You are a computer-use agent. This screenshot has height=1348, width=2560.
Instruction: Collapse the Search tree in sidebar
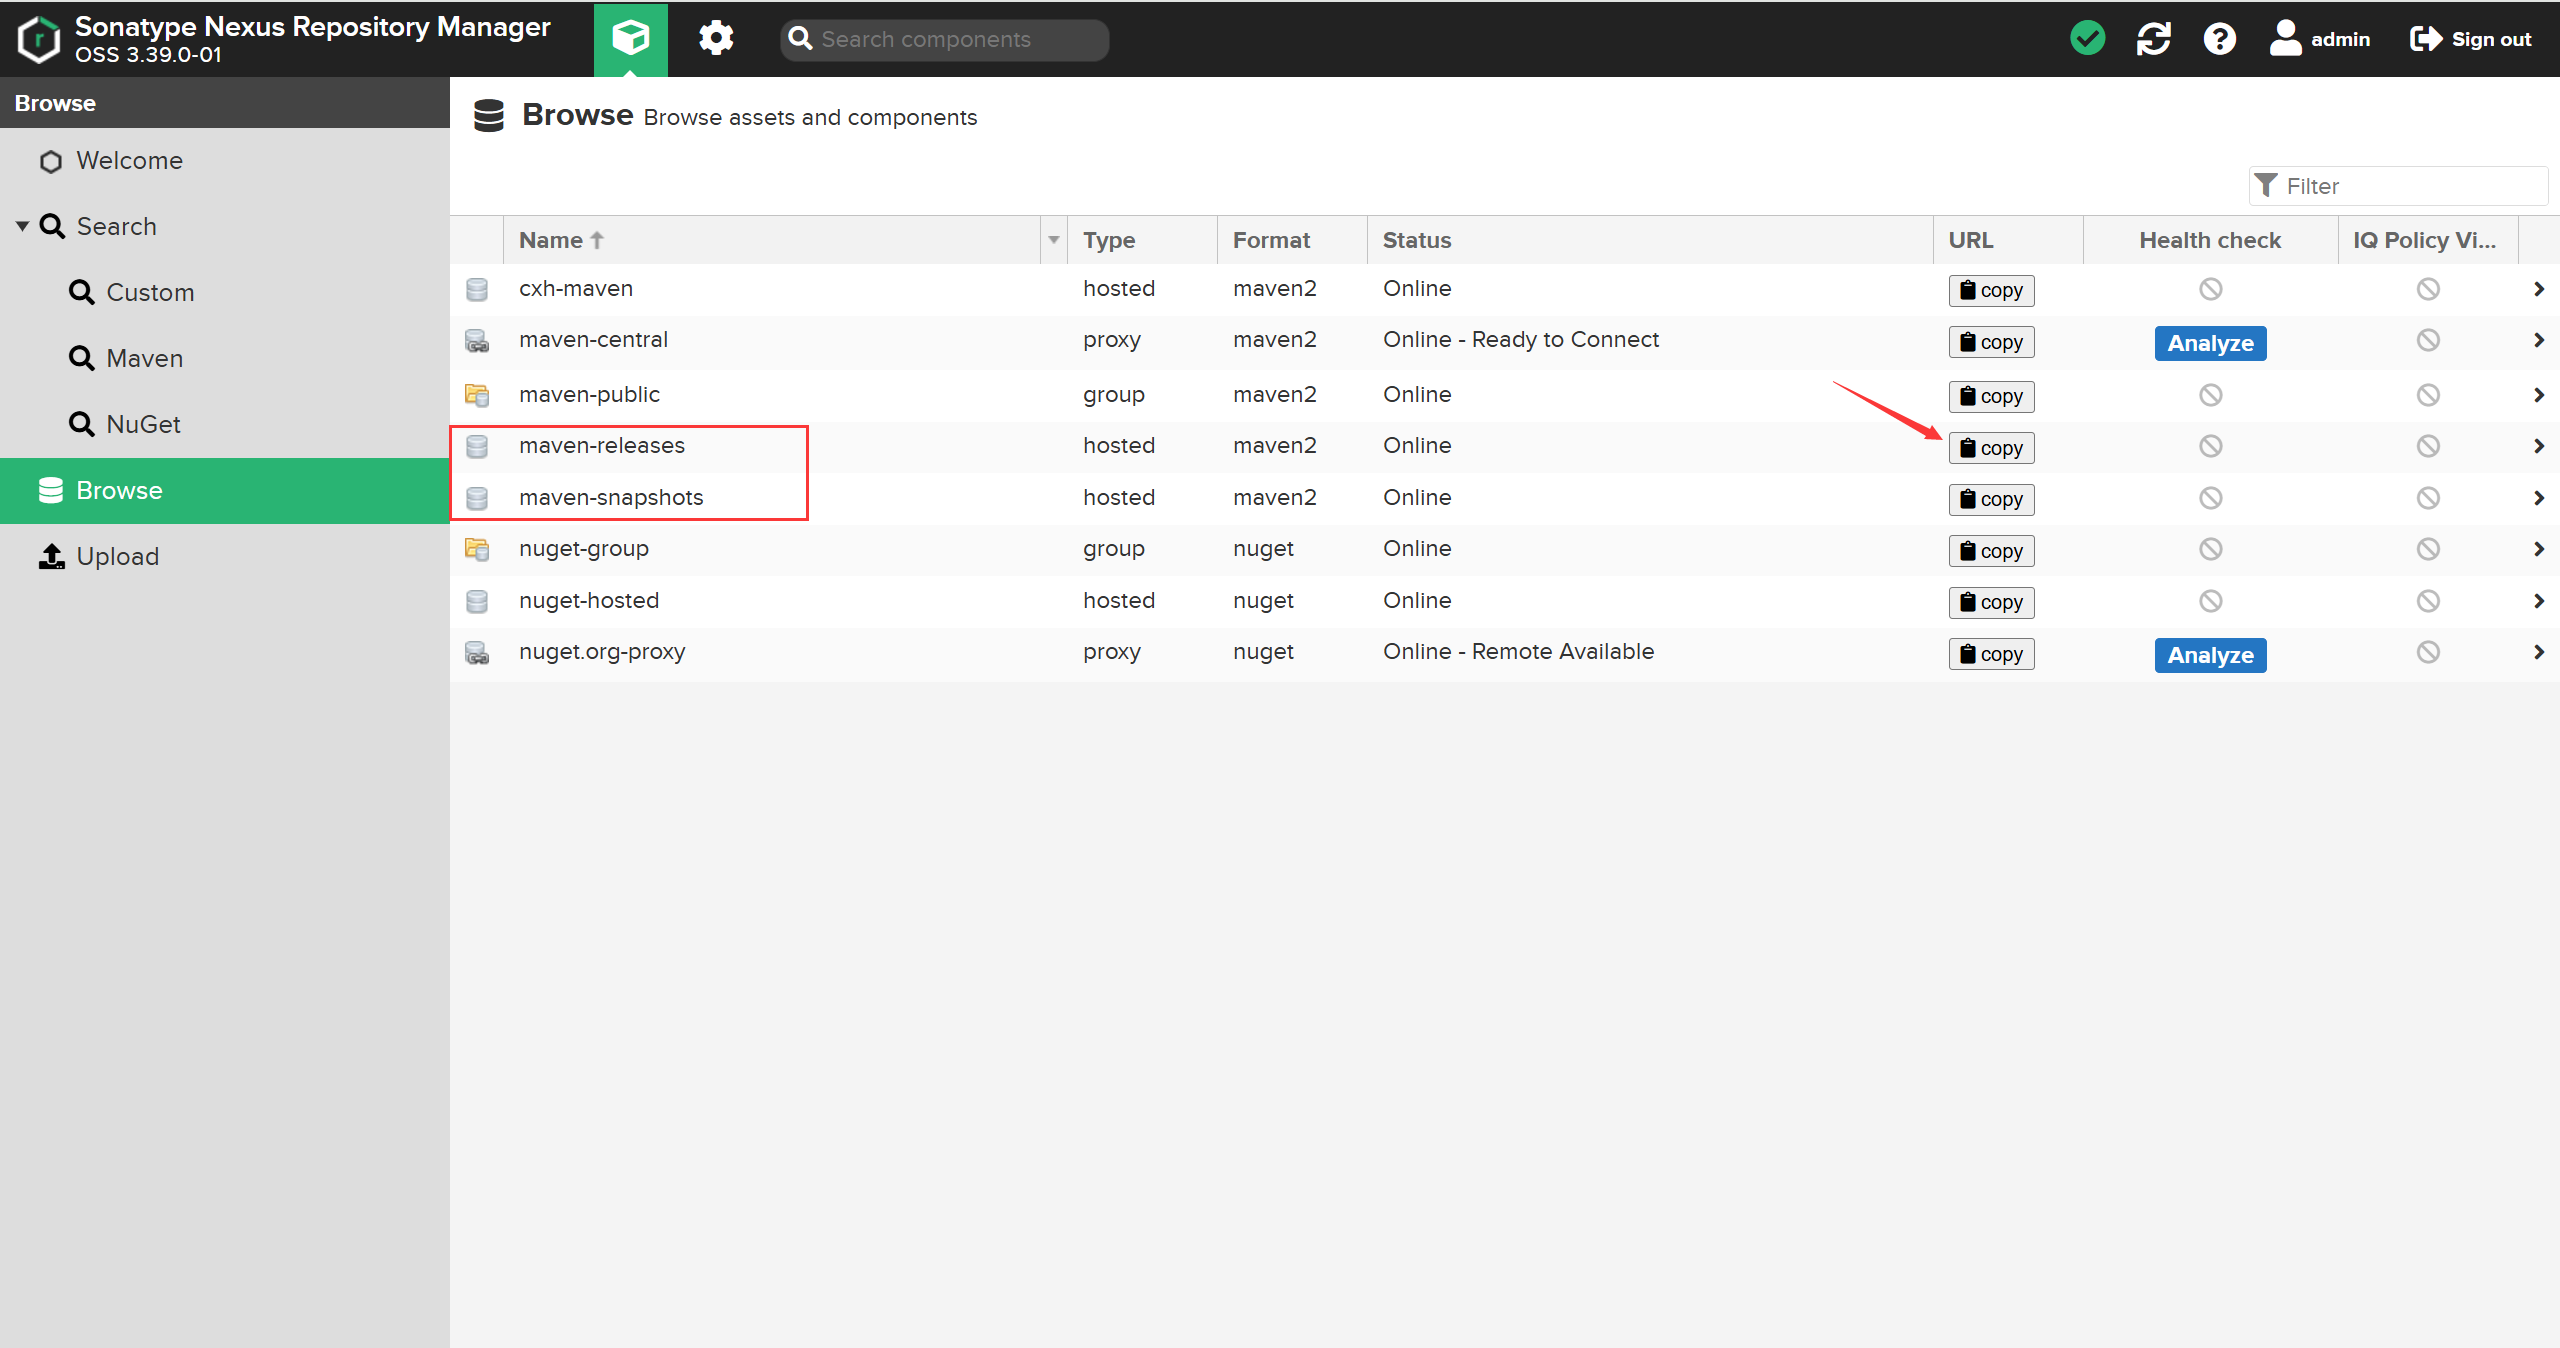click(22, 227)
